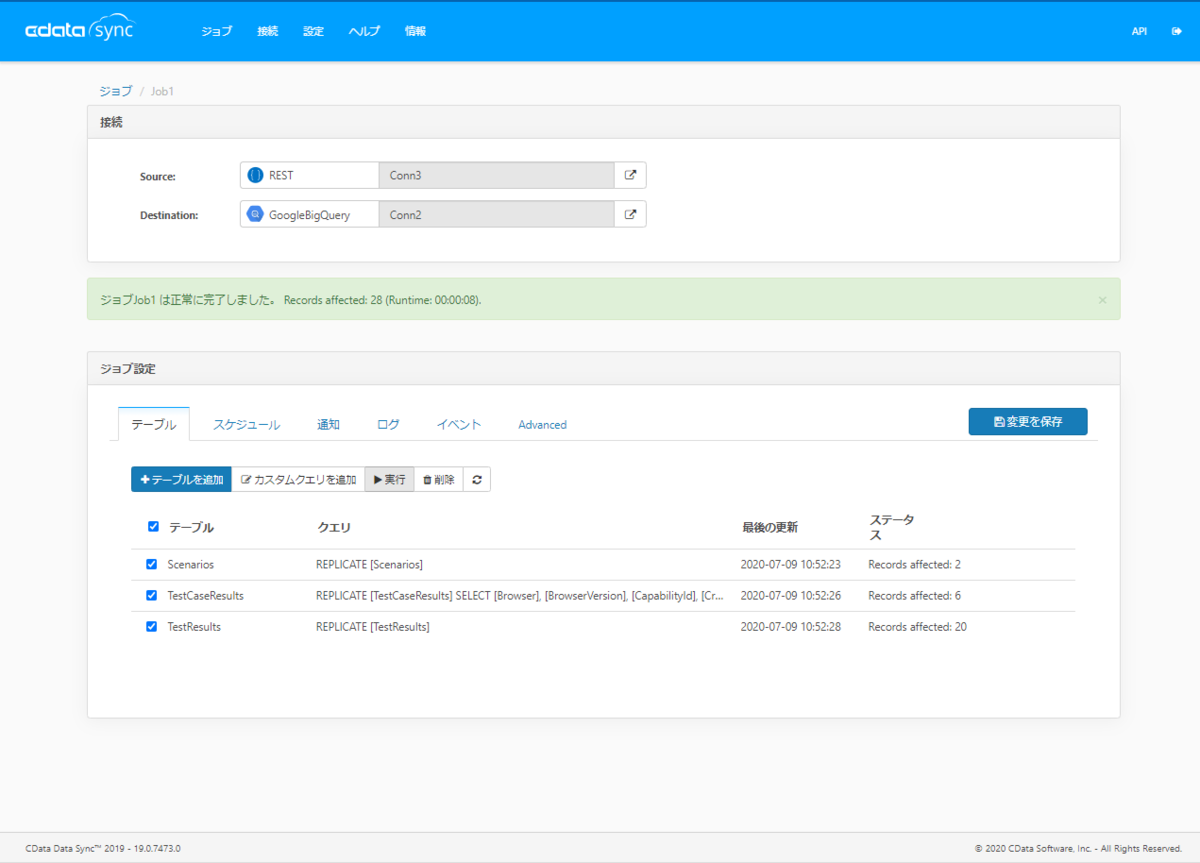Viewport: 1200px width, 863px height.
Task: Click the GoogleBigQuery destination icon
Action: (x=255, y=214)
